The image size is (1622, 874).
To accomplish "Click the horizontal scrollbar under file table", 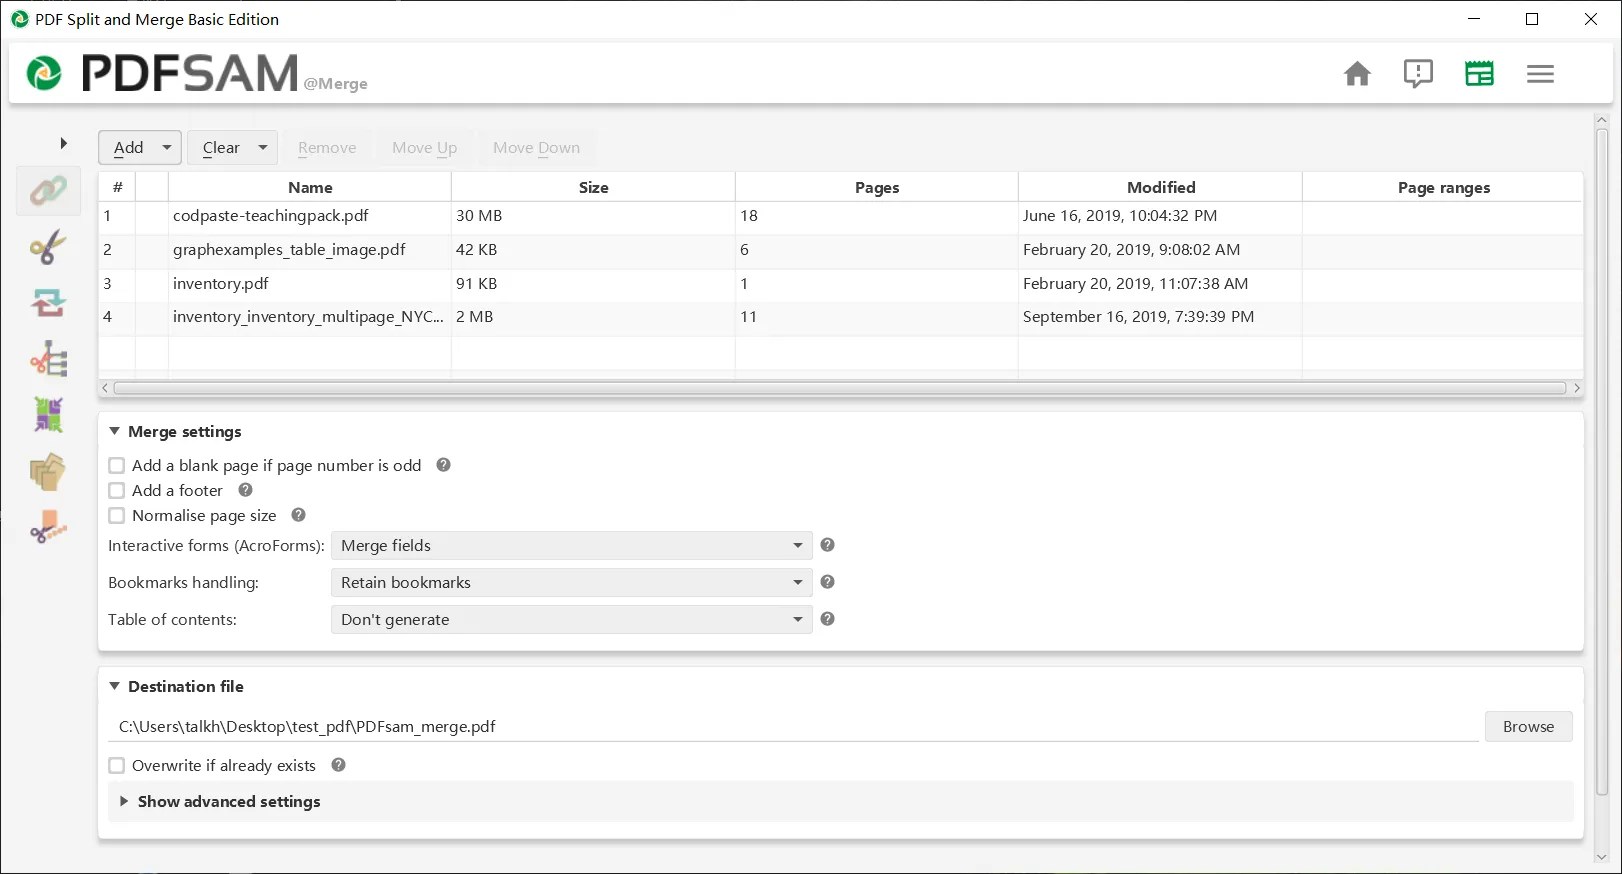I will [x=840, y=388].
